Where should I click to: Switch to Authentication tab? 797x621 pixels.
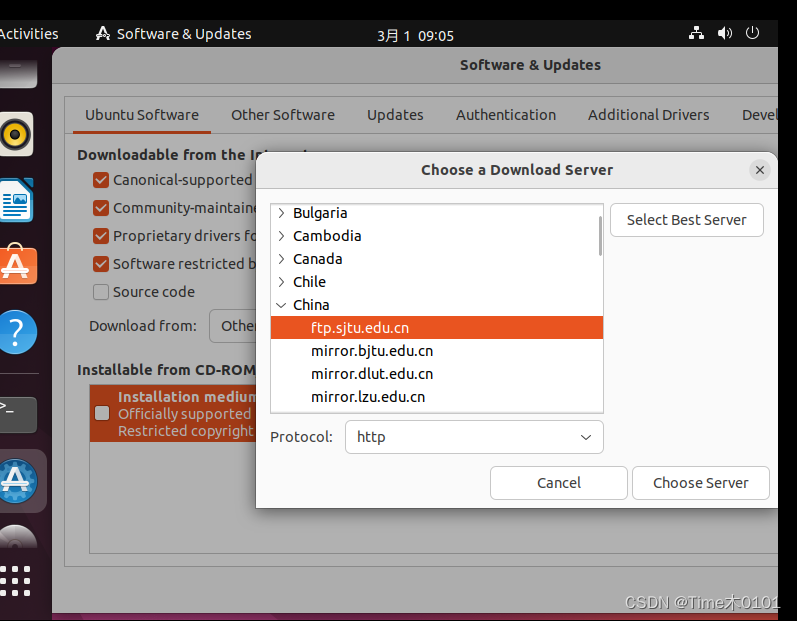506,115
